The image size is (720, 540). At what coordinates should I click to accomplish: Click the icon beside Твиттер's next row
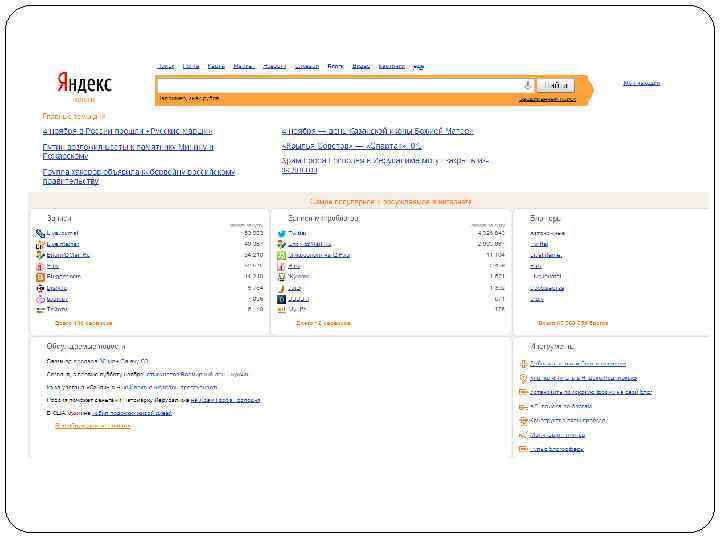[281, 244]
